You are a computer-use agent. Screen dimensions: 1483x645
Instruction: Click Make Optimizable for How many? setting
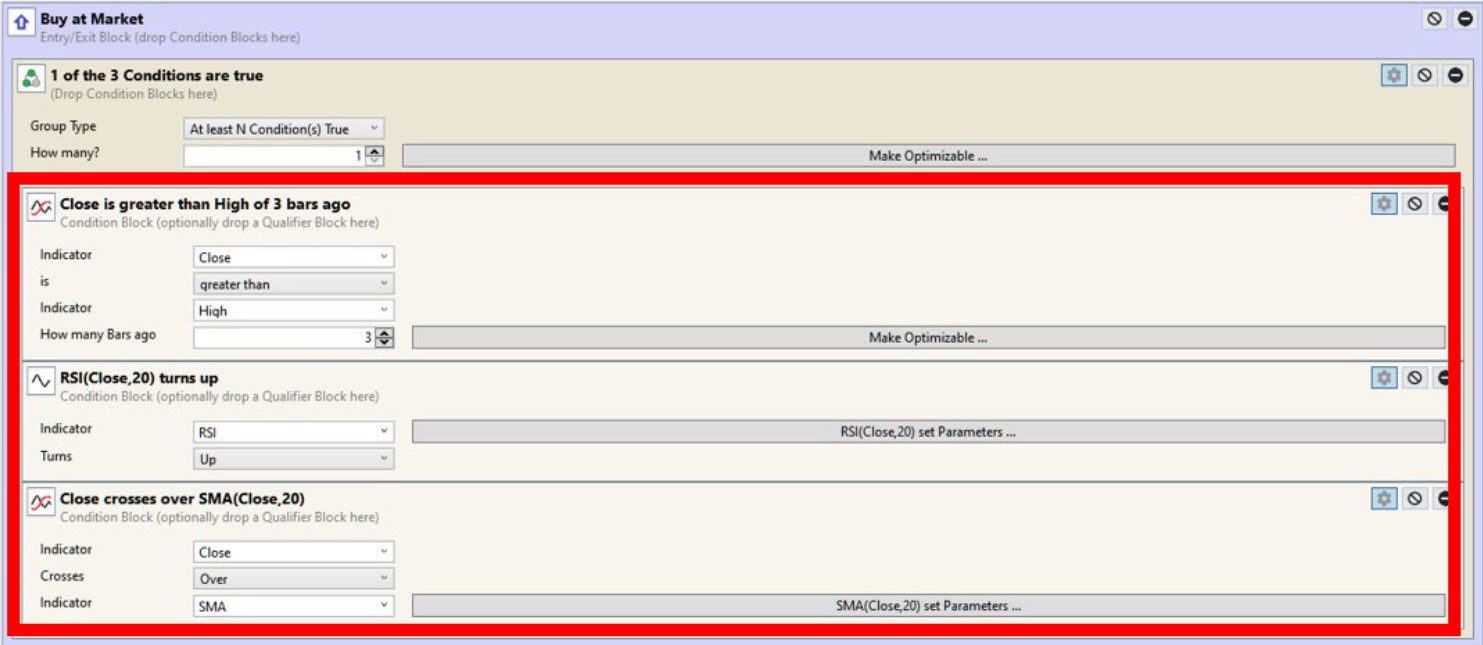928,156
